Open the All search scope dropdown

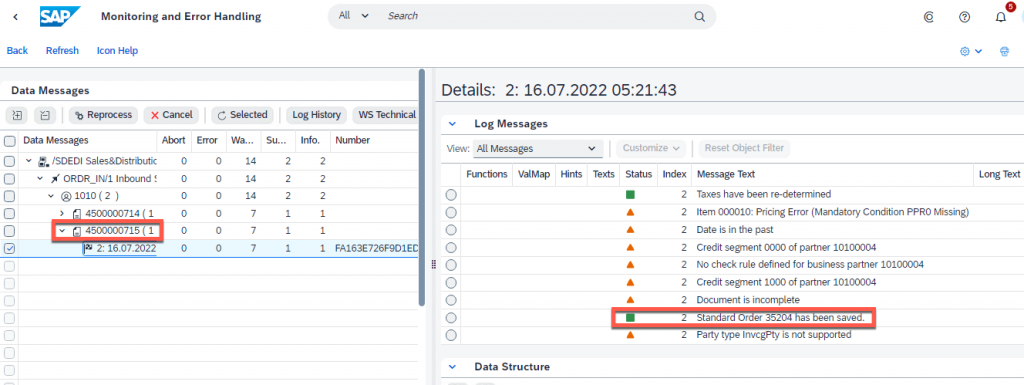(354, 16)
